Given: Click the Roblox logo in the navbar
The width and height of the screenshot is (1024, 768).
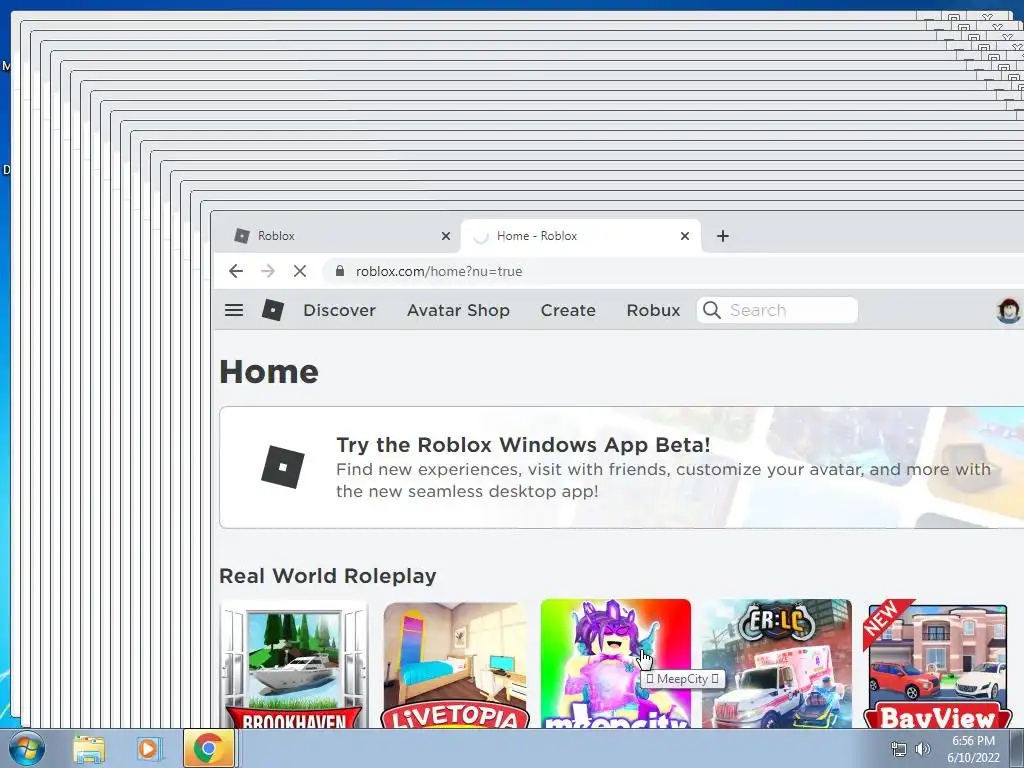Looking at the screenshot, I should (x=272, y=310).
